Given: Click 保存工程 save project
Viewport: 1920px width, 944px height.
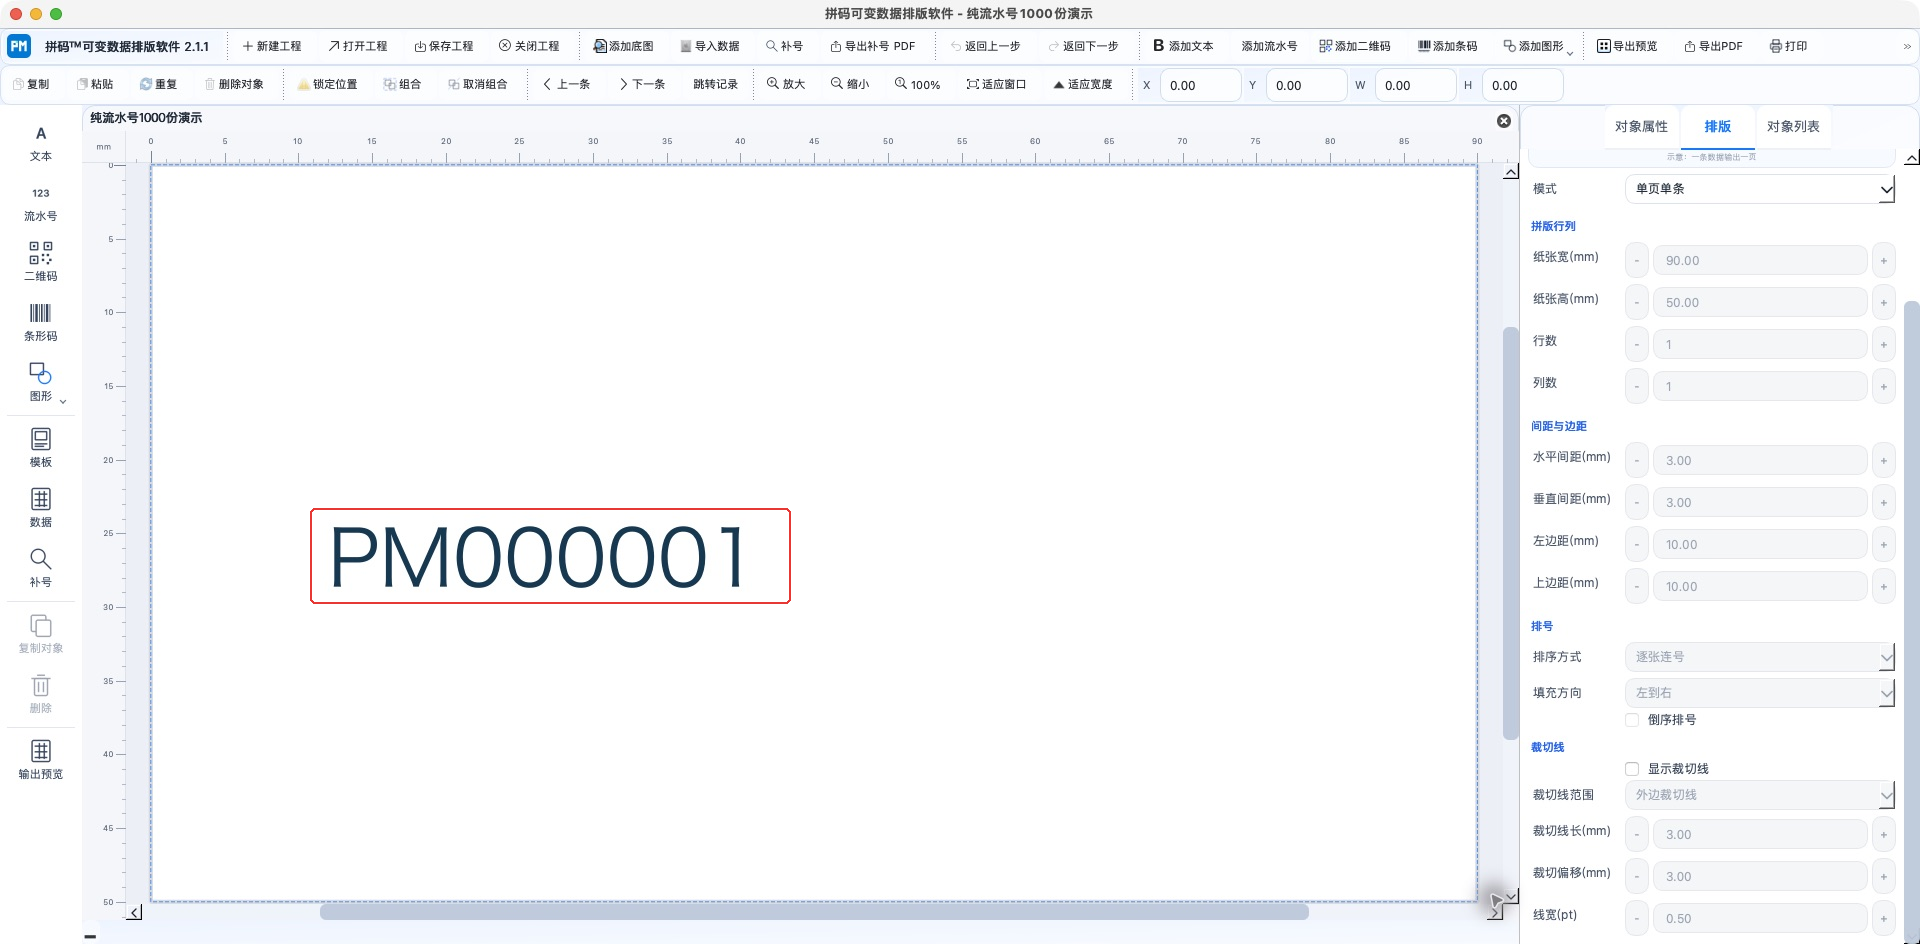Looking at the screenshot, I should [x=444, y=46].
